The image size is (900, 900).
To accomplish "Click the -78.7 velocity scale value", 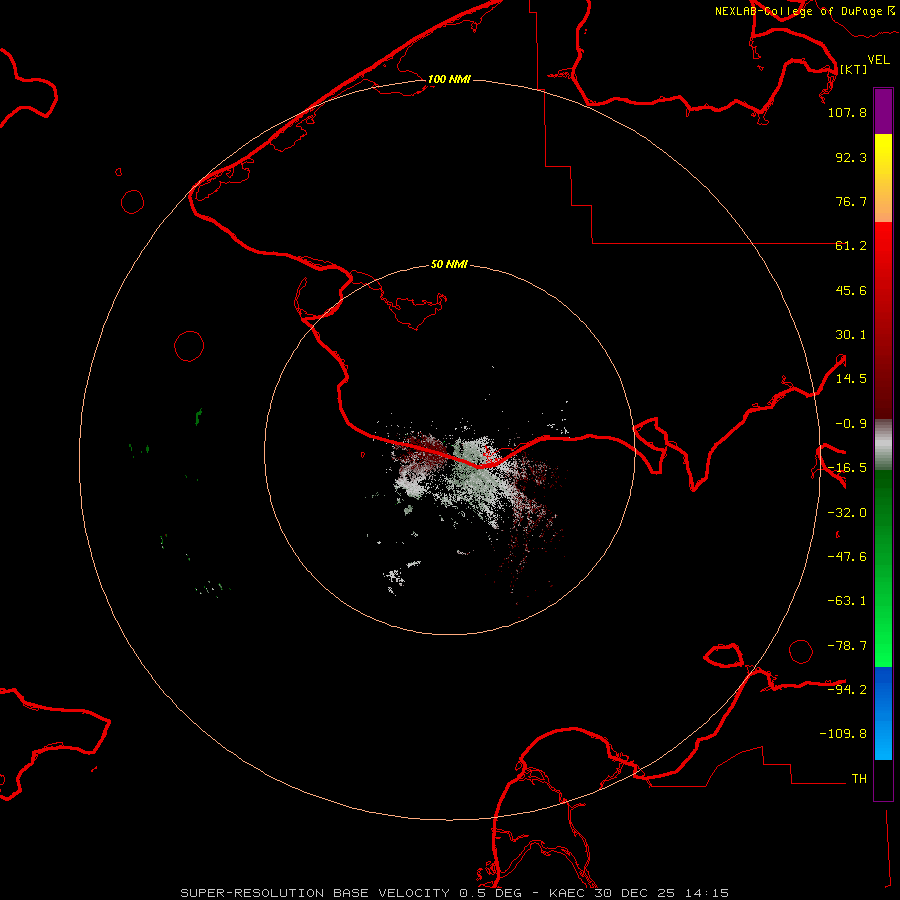I will [847, 646].
